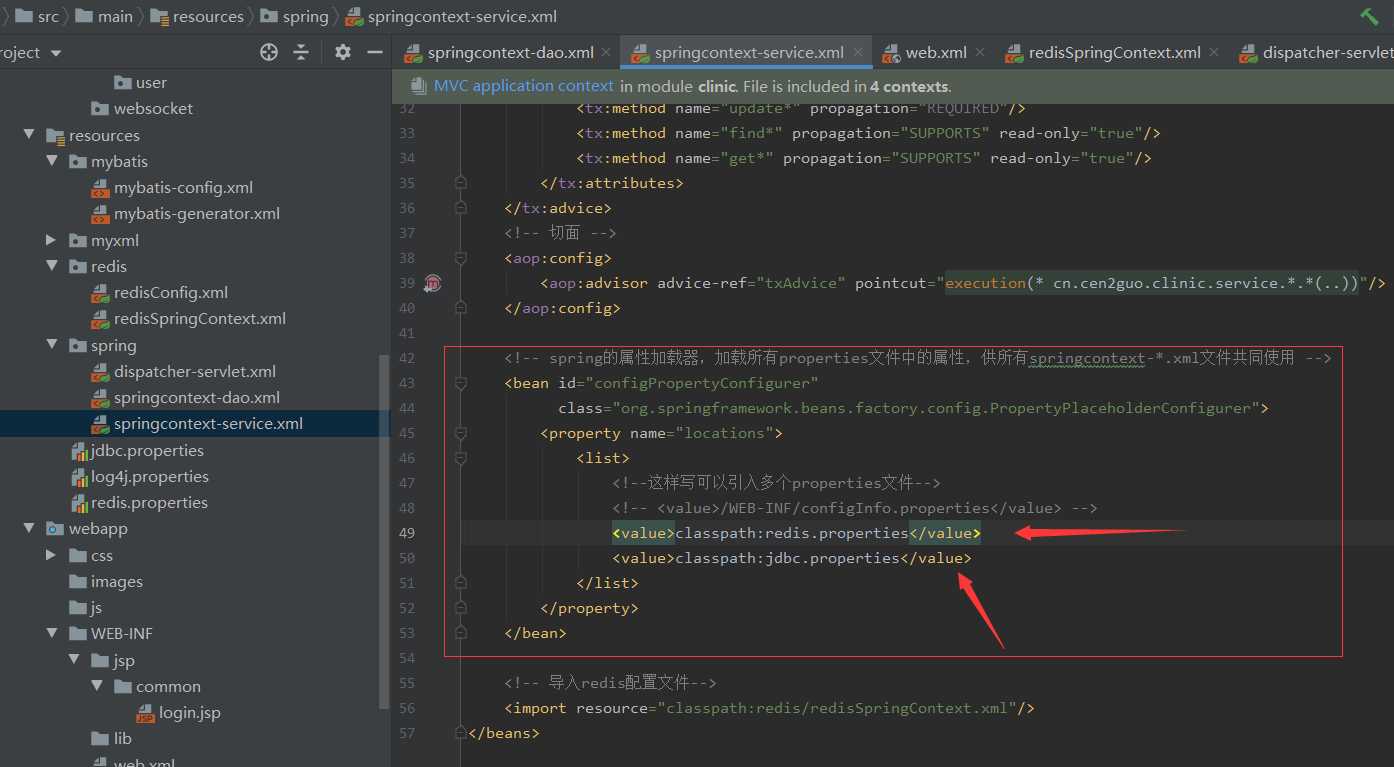This screenshot has width=1394, height=767.
Task: Close the springcontext-service.xml tab
Action: (x=857, y=52)
